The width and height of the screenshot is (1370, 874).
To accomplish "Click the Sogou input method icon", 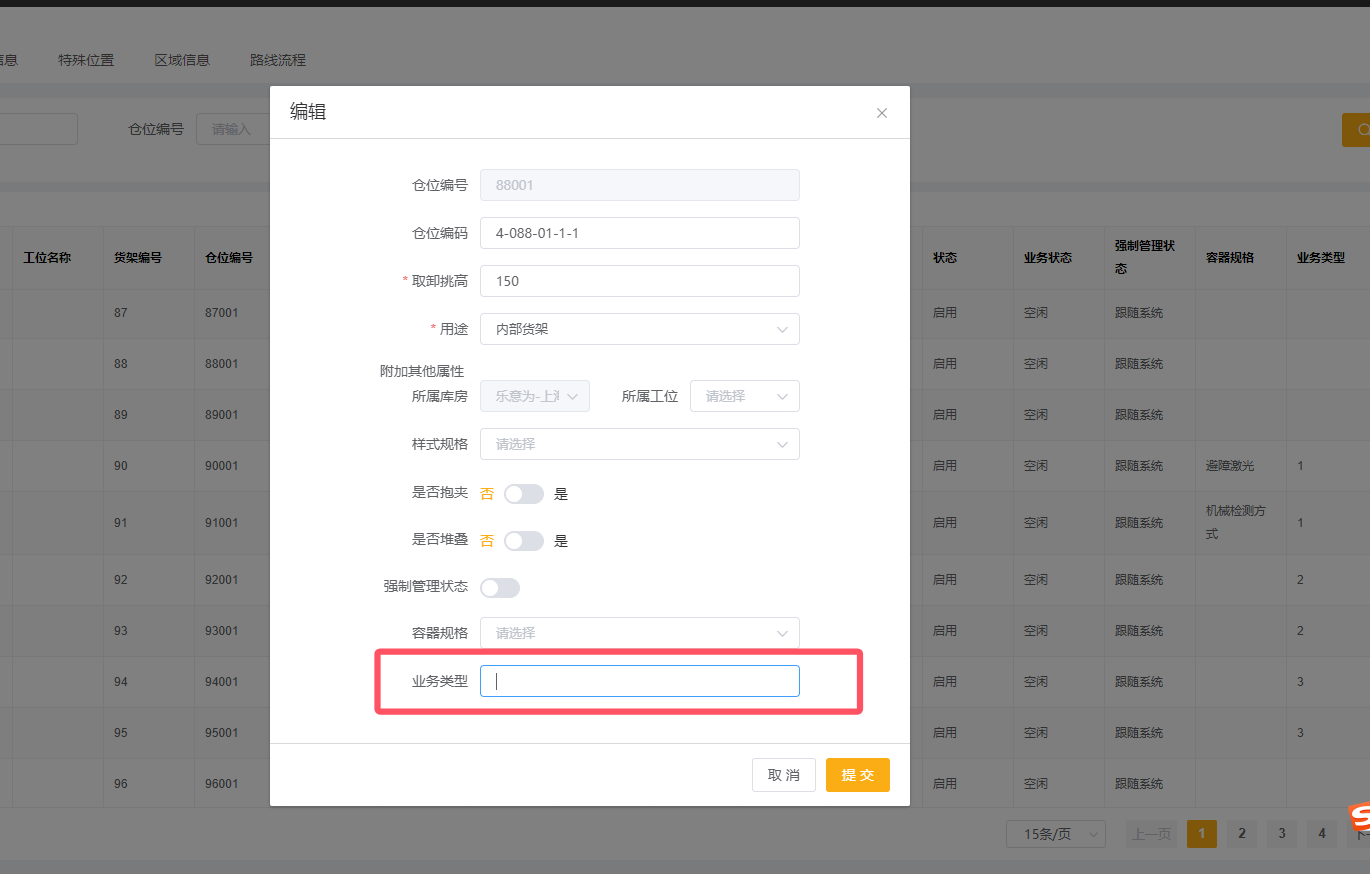I will click(1359, 817).
